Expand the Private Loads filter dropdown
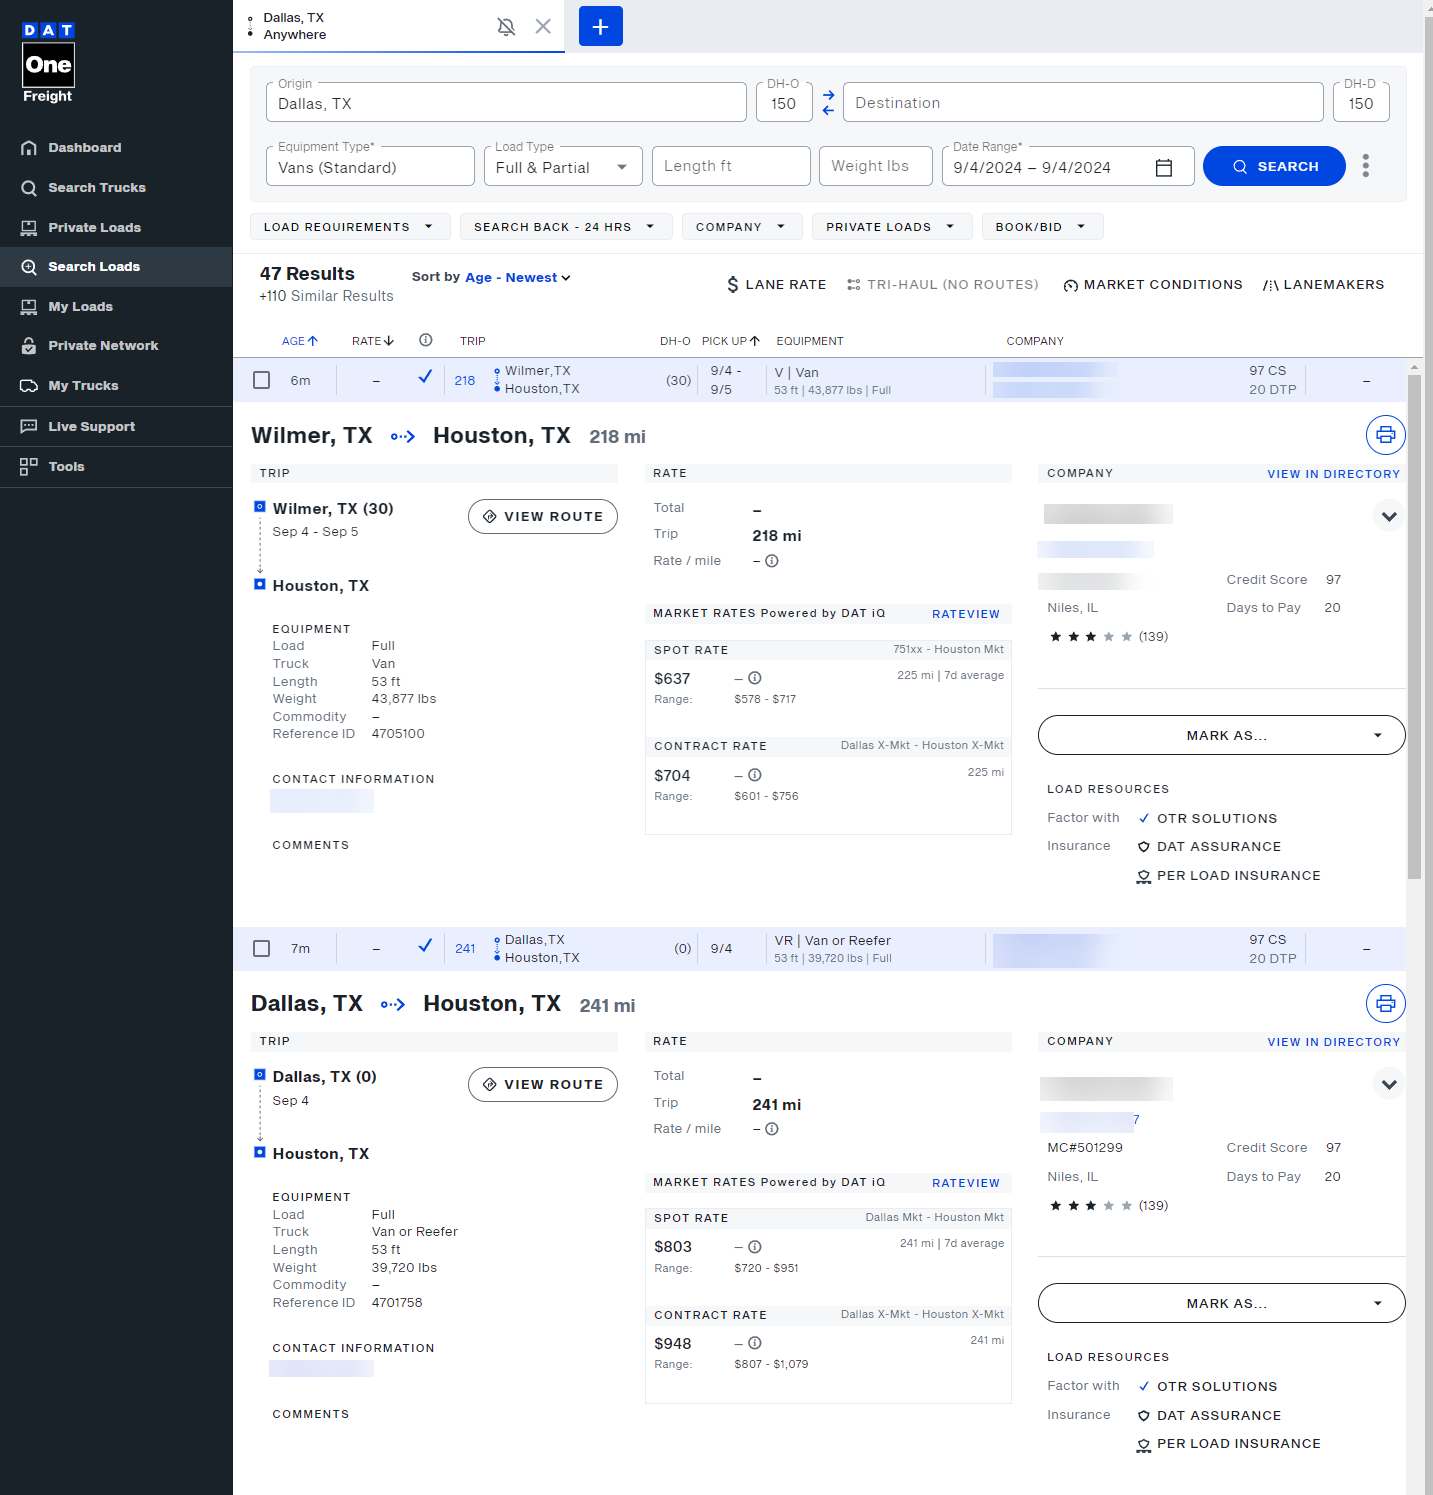 [891, 227]
